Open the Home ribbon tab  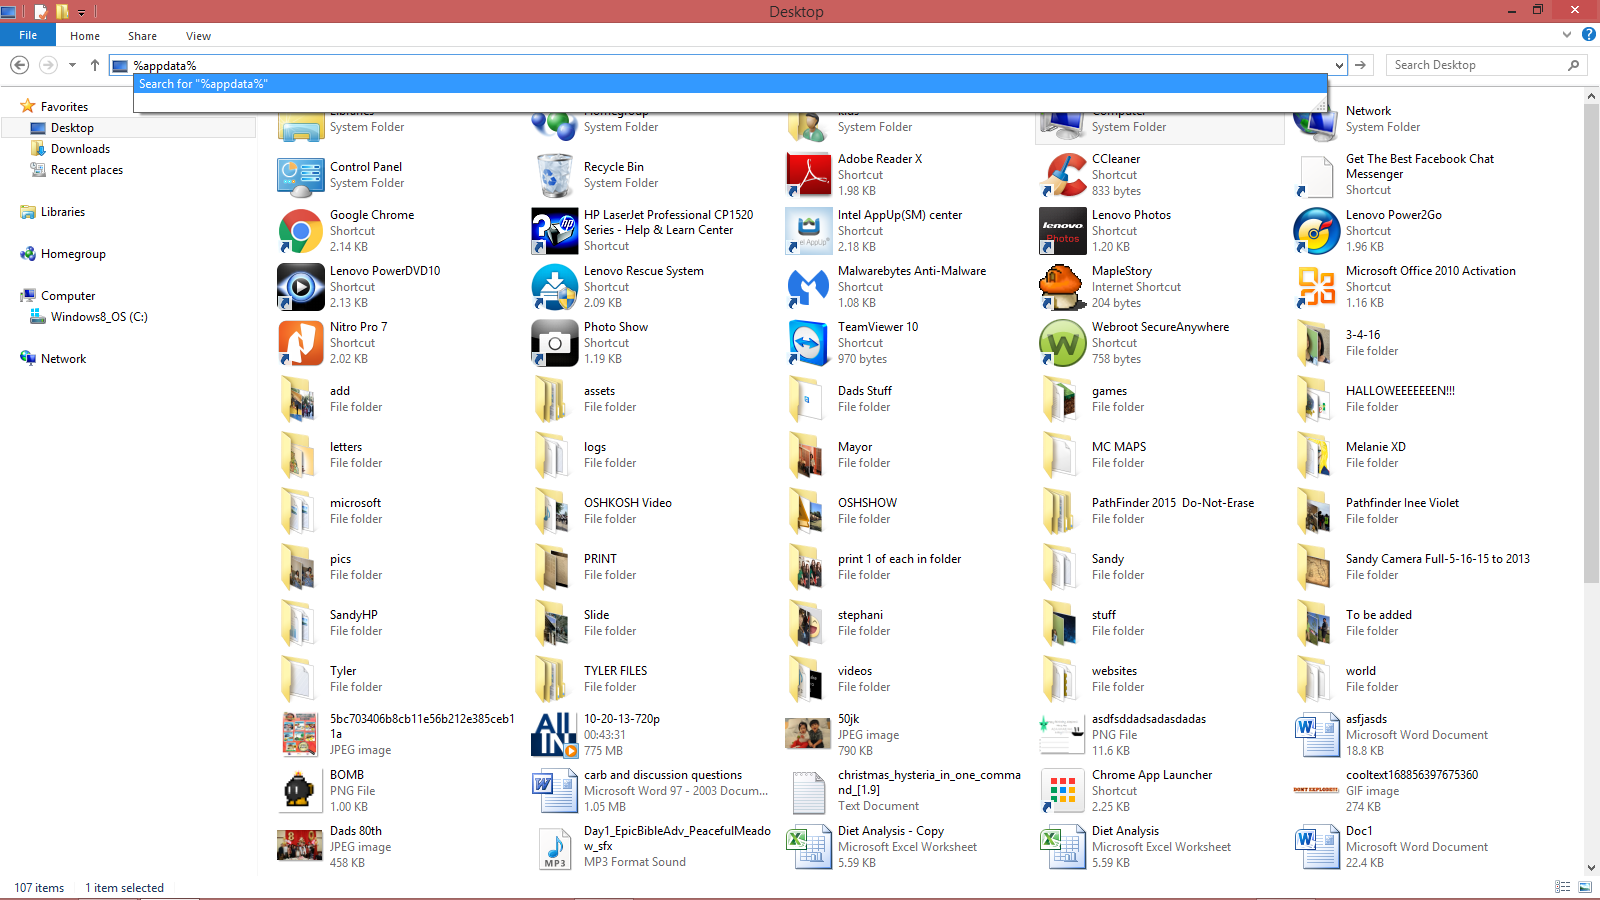point(85,36)
